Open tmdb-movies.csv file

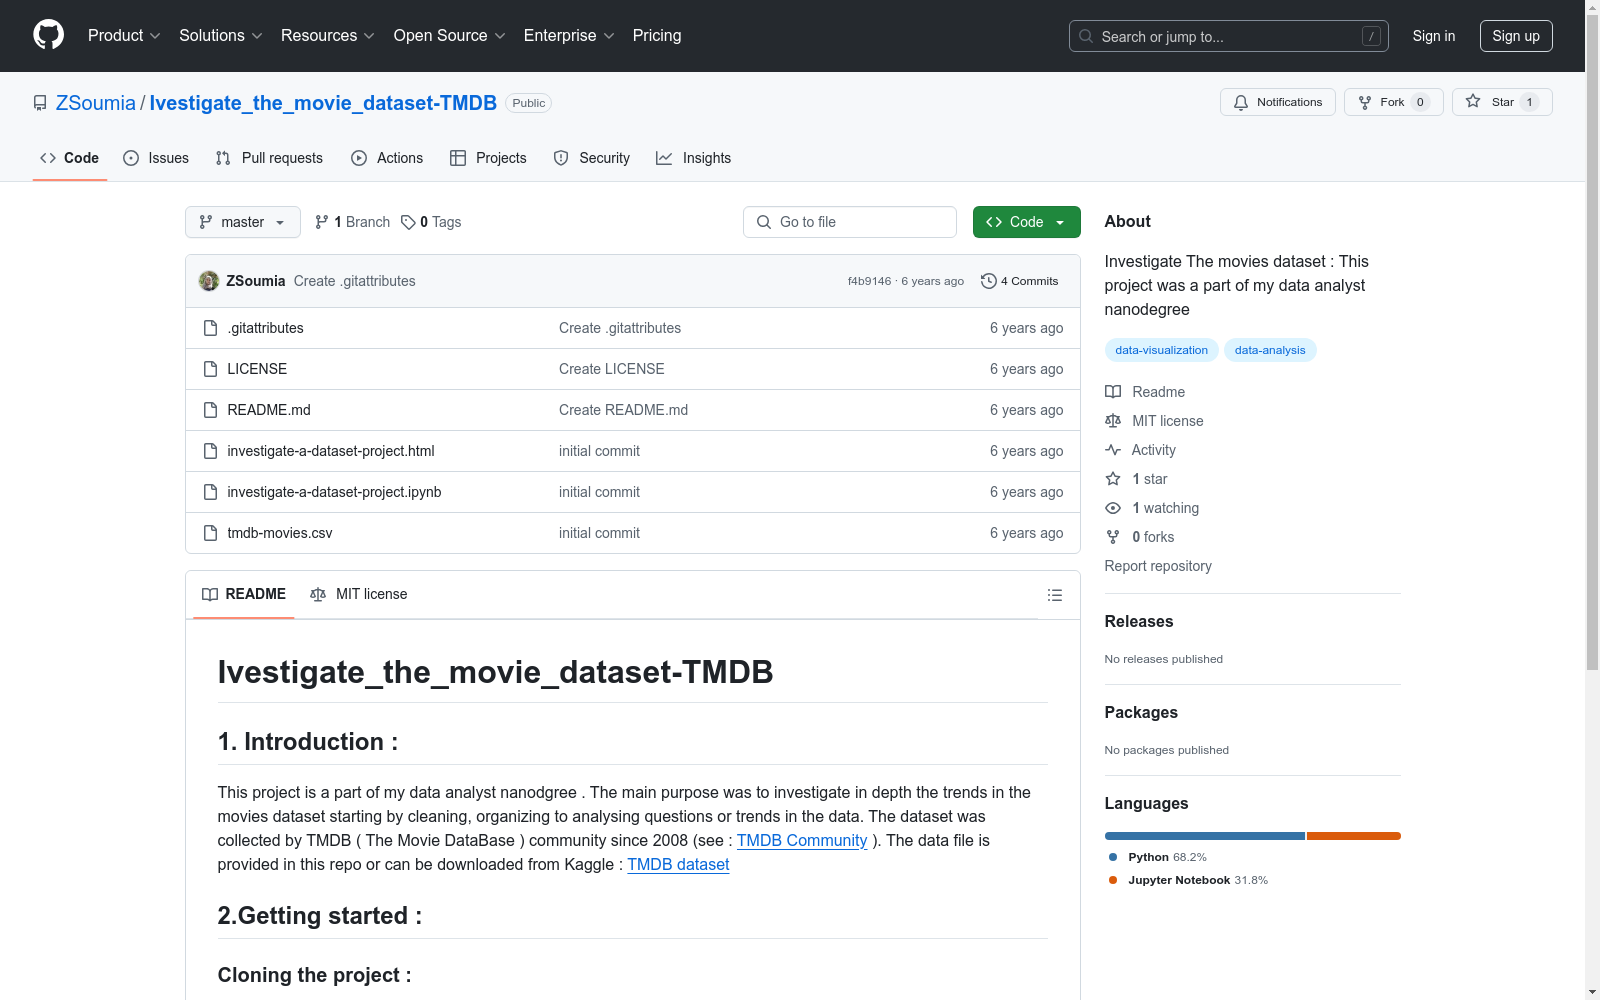[280, 533]
